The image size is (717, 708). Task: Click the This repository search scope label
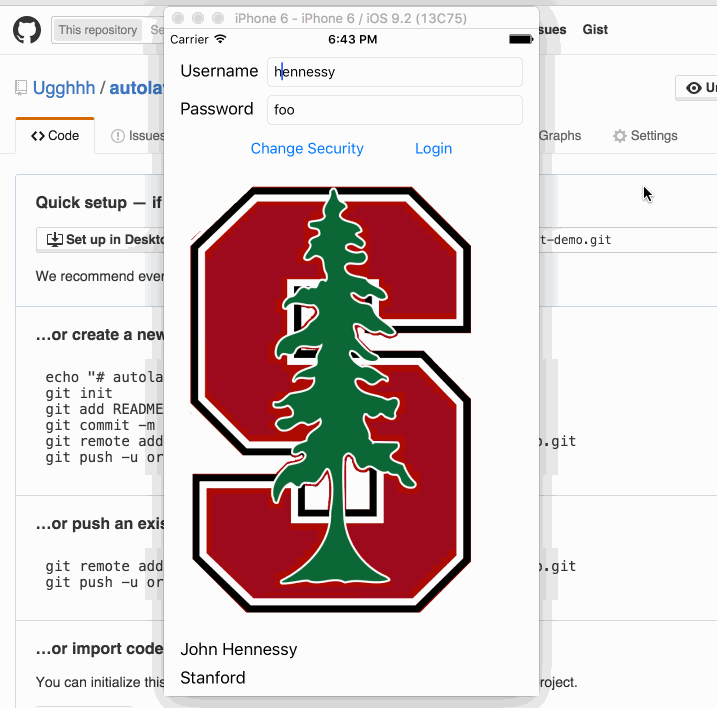click(97, 30)
